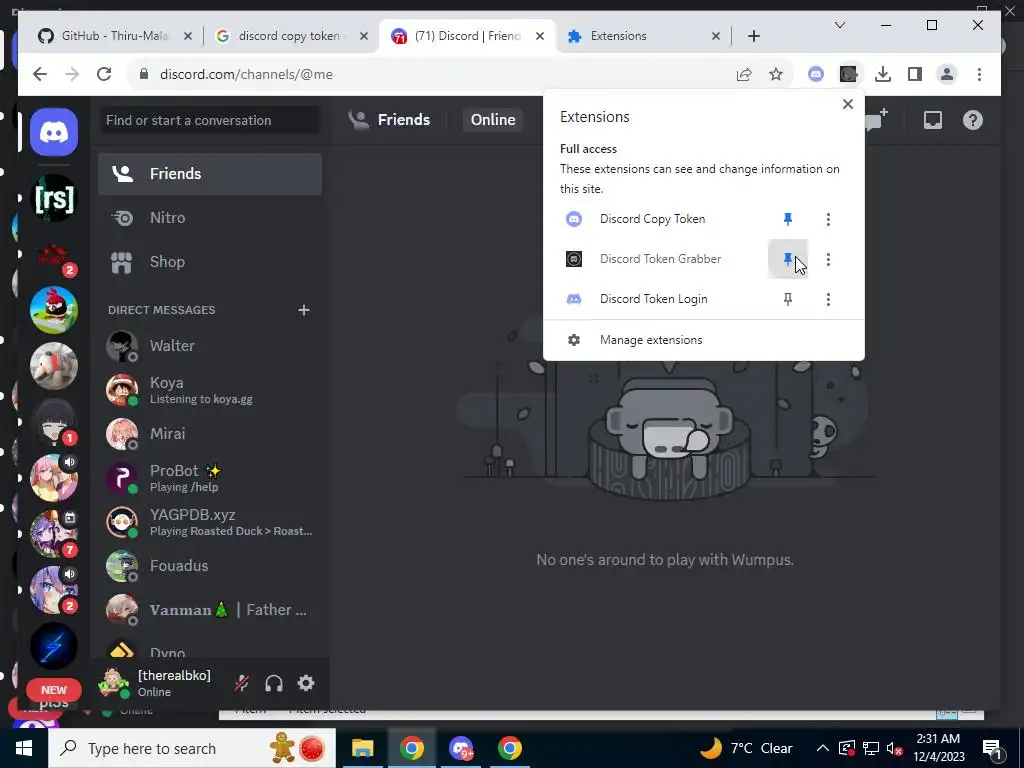The image size is (1024, 768).
Task: Open direct message with Mirai
Action: tap(210, 434)
